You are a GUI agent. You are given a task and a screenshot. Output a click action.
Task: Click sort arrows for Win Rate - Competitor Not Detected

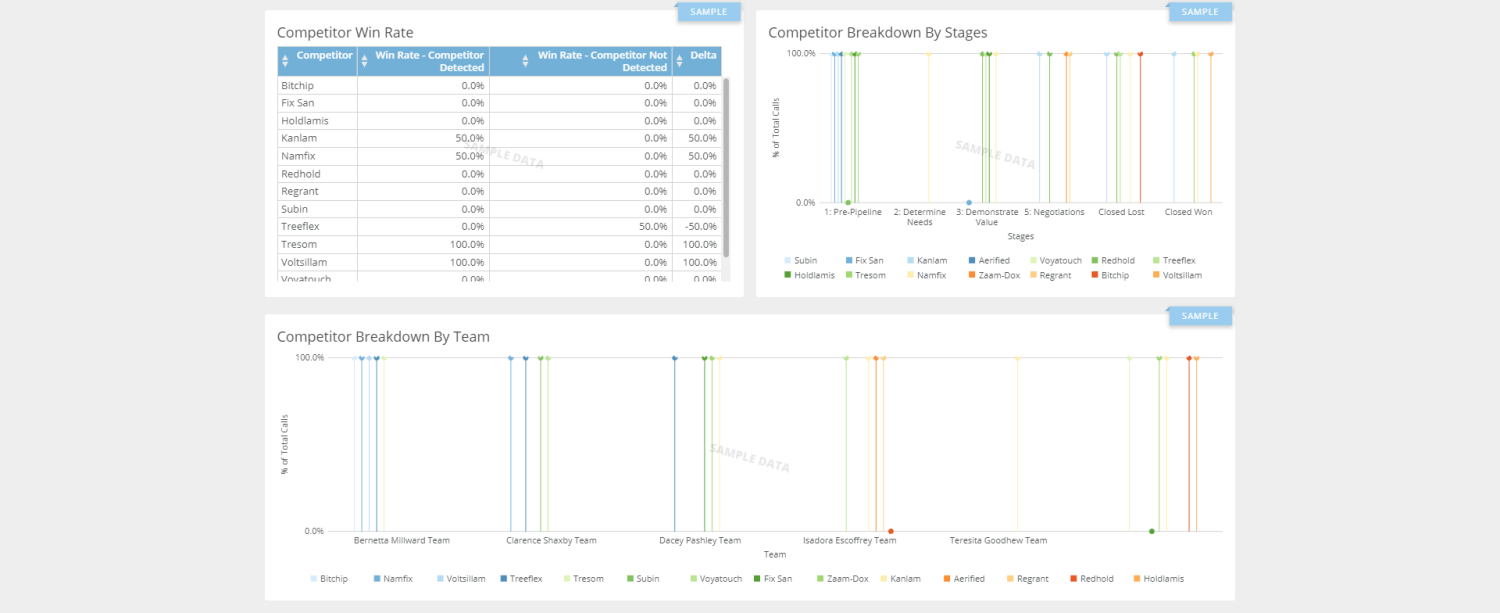click(x=526, y=61)
